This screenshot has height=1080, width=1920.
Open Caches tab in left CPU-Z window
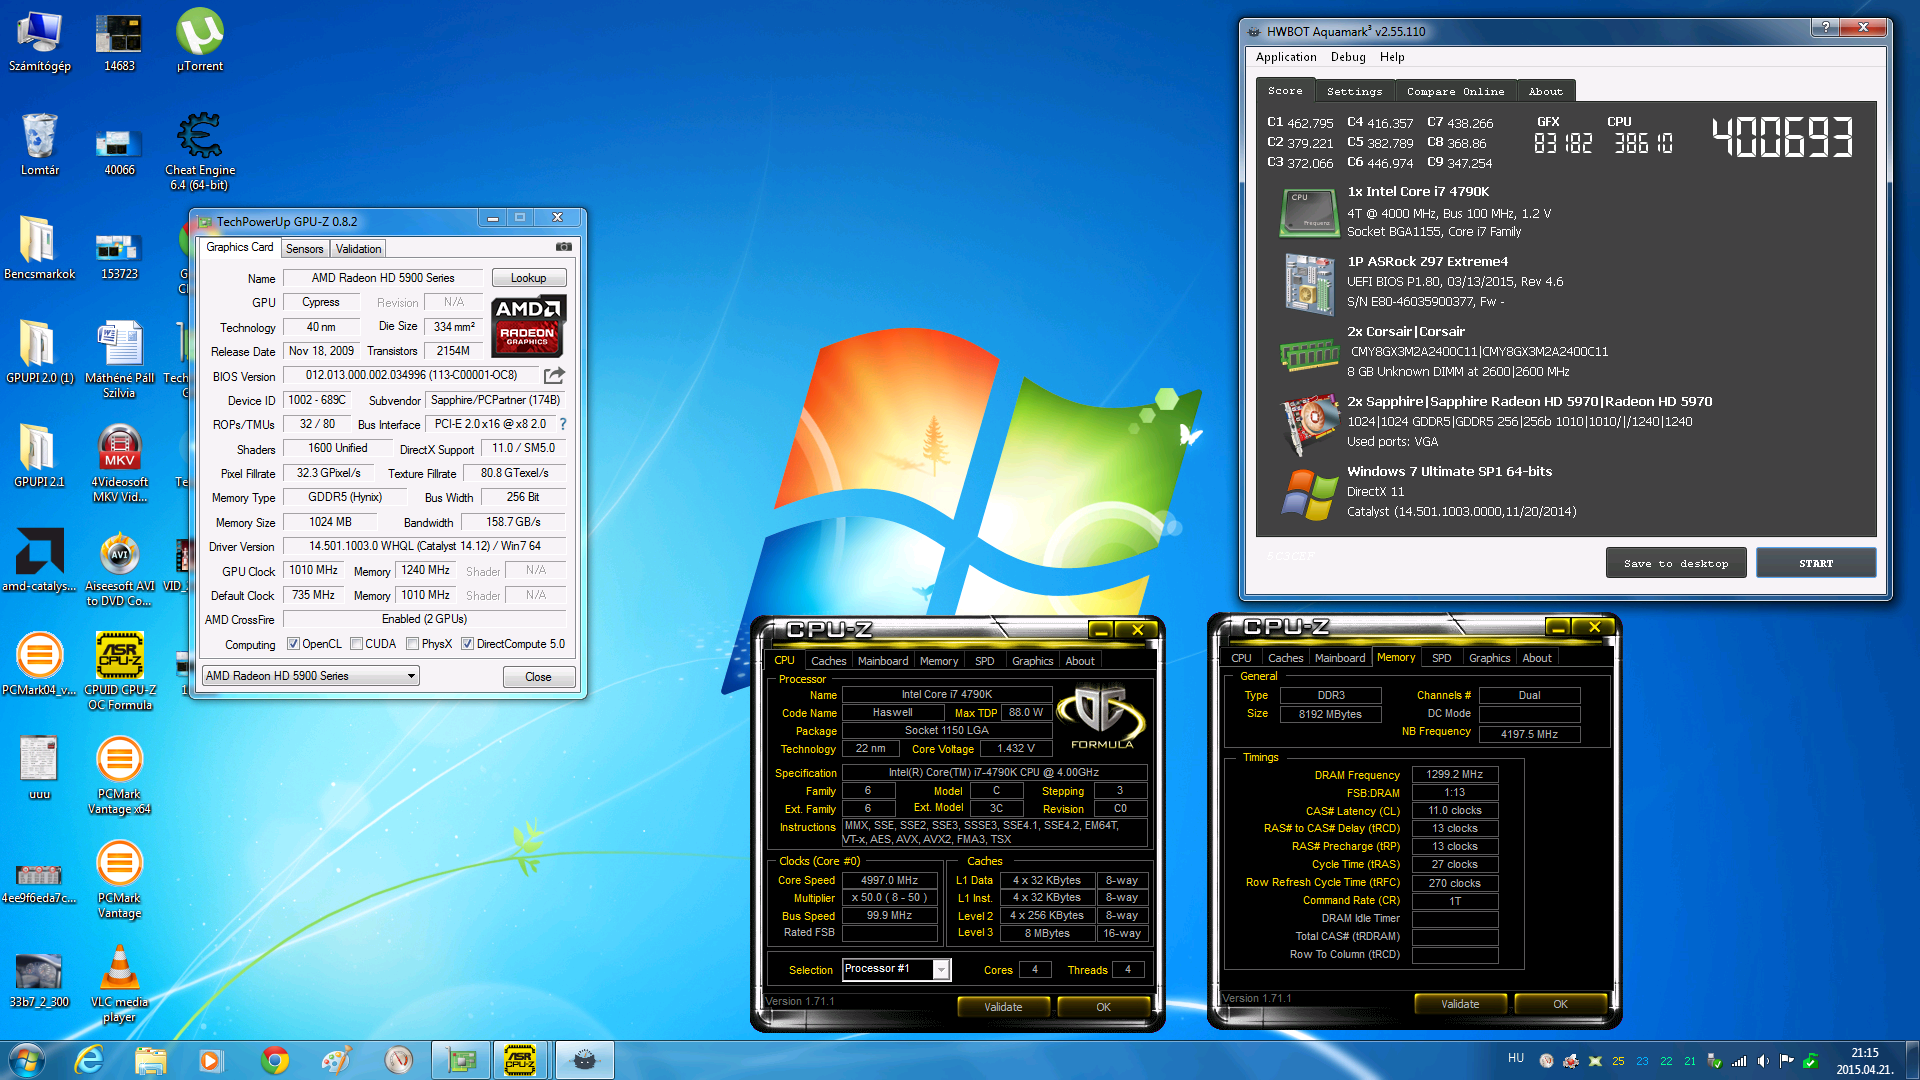point(828,661)
